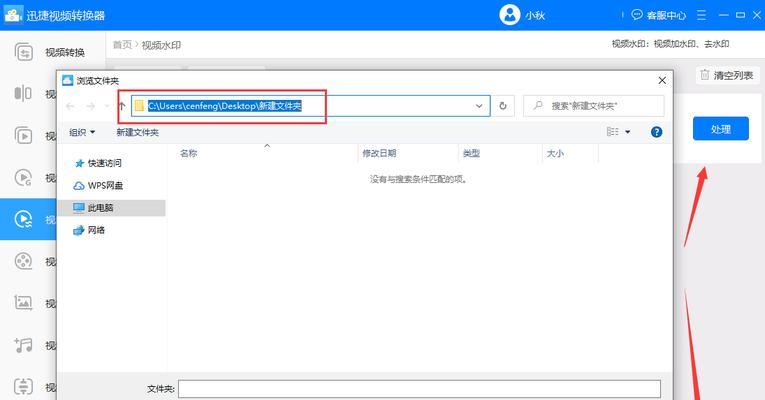Click the 文件夹 name input field
This screenshot has height=400, width=765.
420,389
